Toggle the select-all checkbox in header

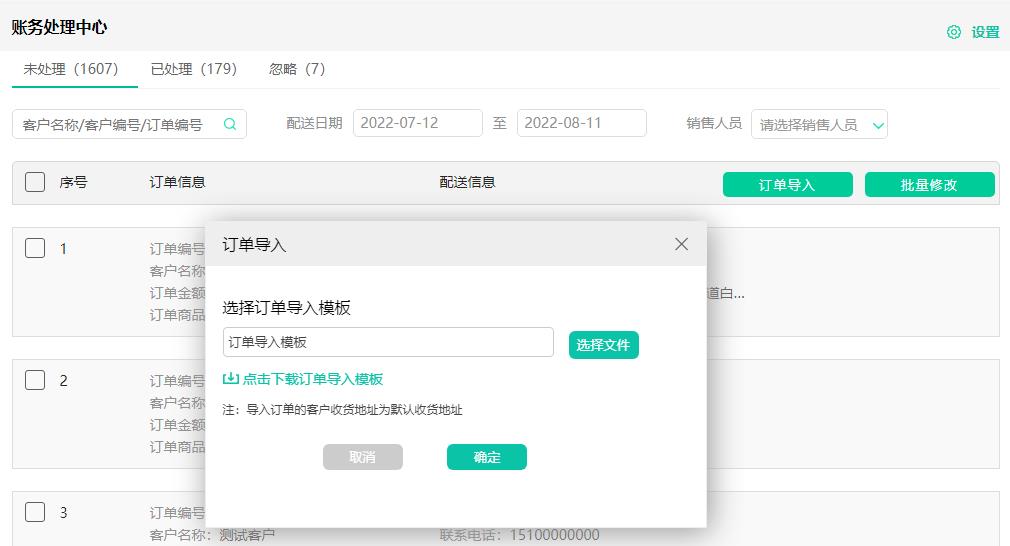[x=35, y=182]
